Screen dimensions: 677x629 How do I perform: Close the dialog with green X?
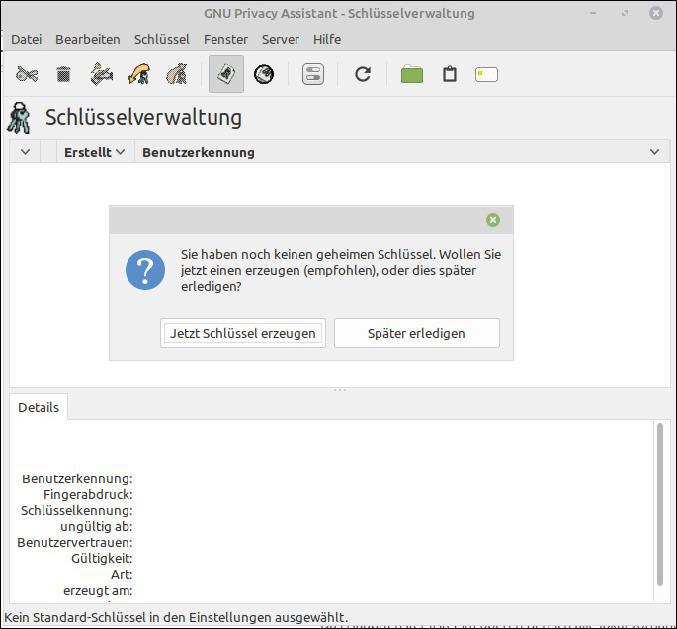click(x=493, y=220)
